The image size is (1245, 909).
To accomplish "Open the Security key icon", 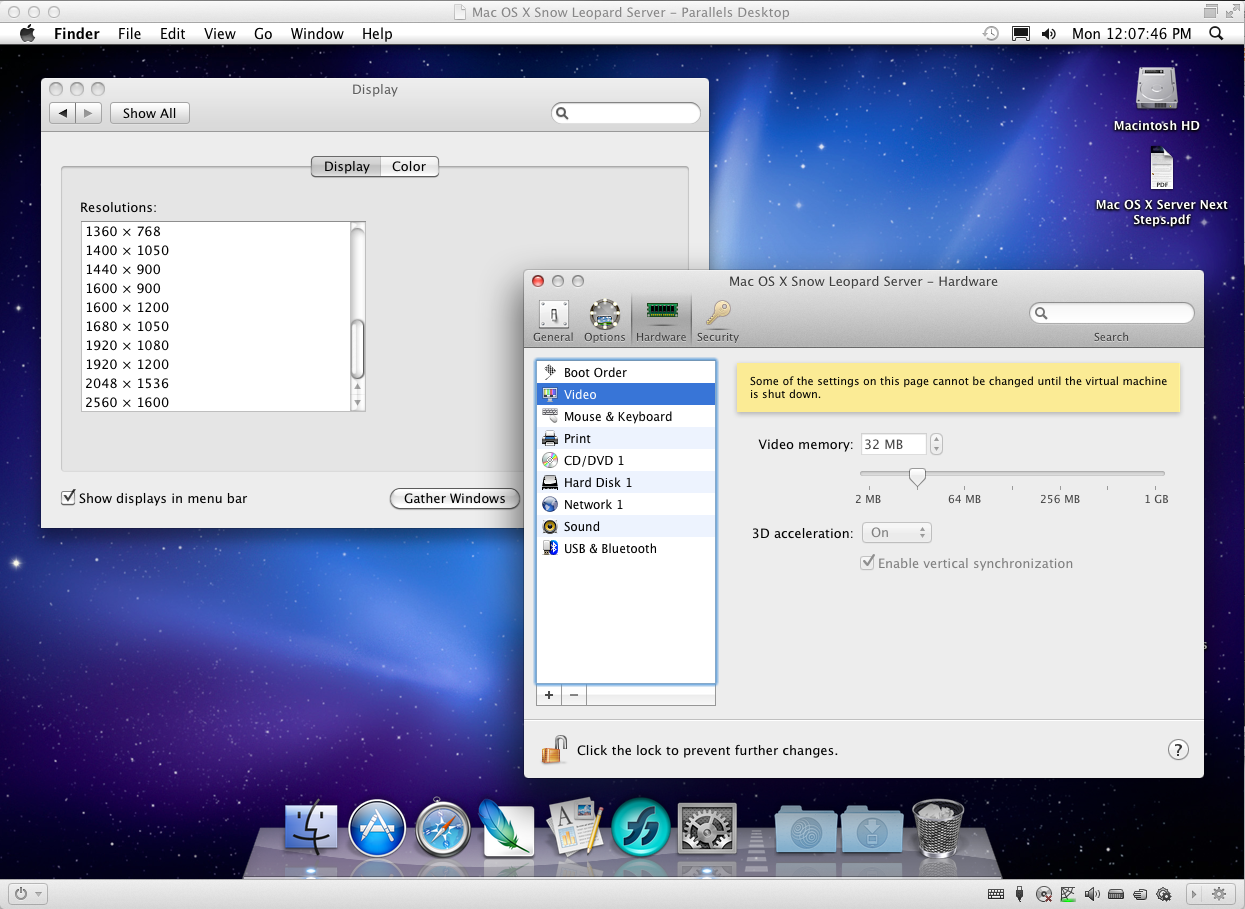I will [x=717, y=320].
